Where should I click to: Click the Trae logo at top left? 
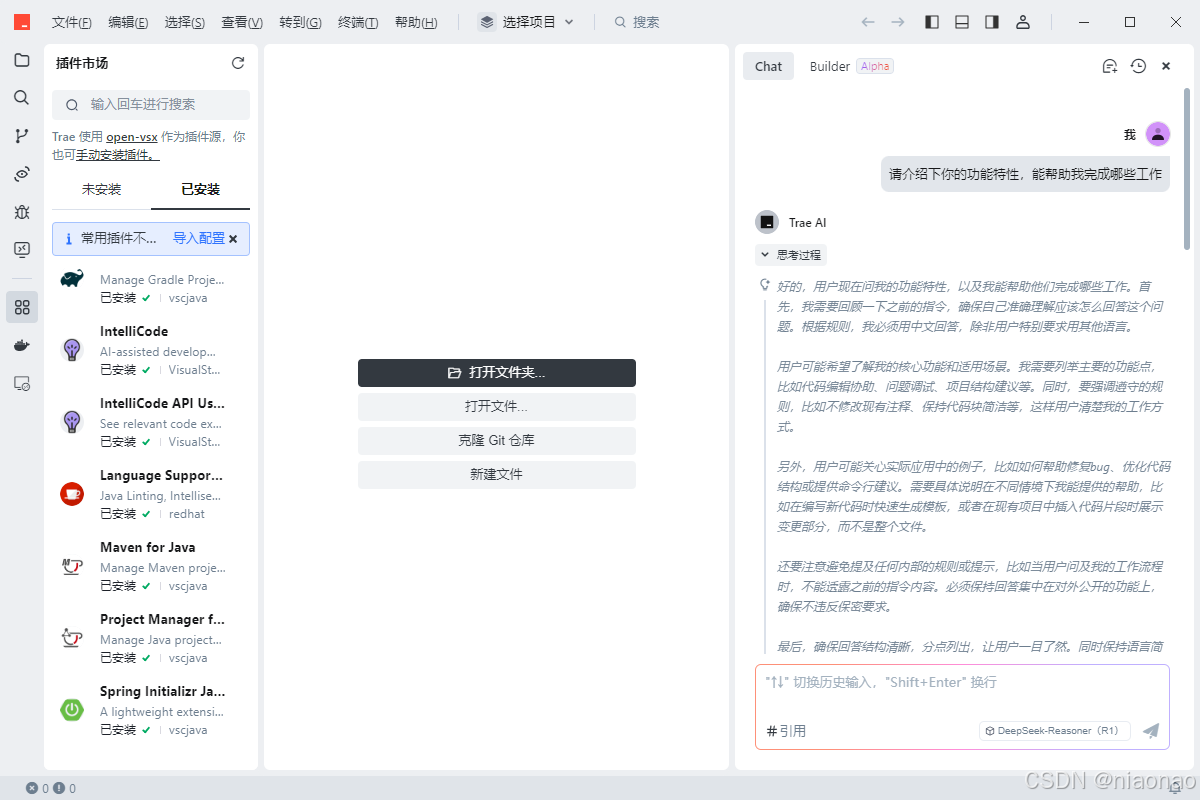click(x=22, y=22)
